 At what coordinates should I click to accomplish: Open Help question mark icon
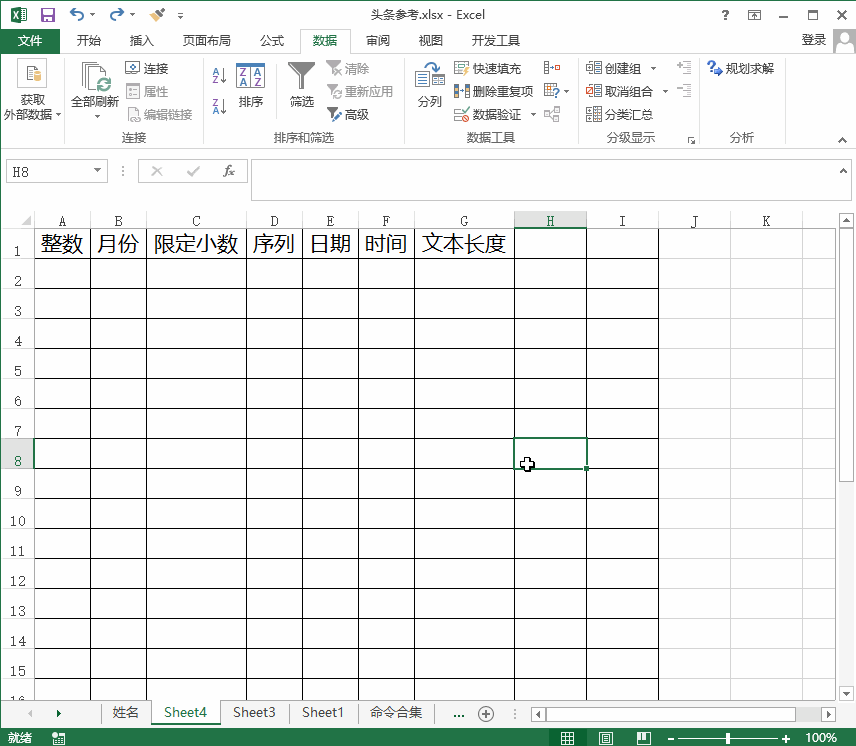pyautogui.click(x=725, y=15)
